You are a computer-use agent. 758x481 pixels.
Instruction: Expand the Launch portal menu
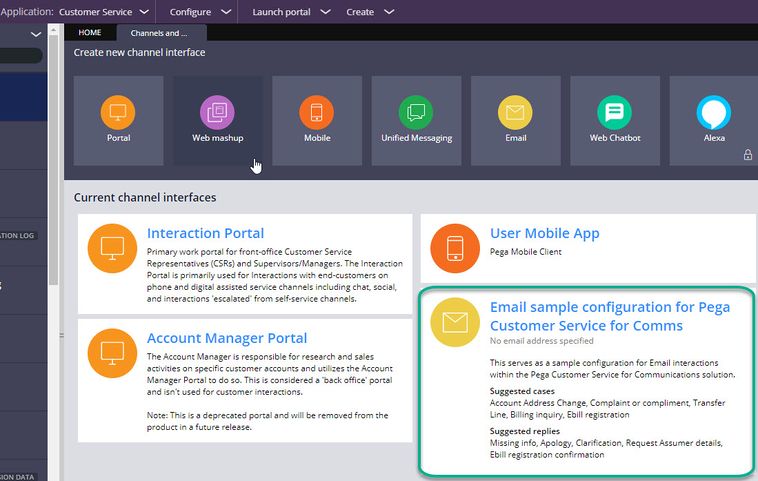click(291, 12)
